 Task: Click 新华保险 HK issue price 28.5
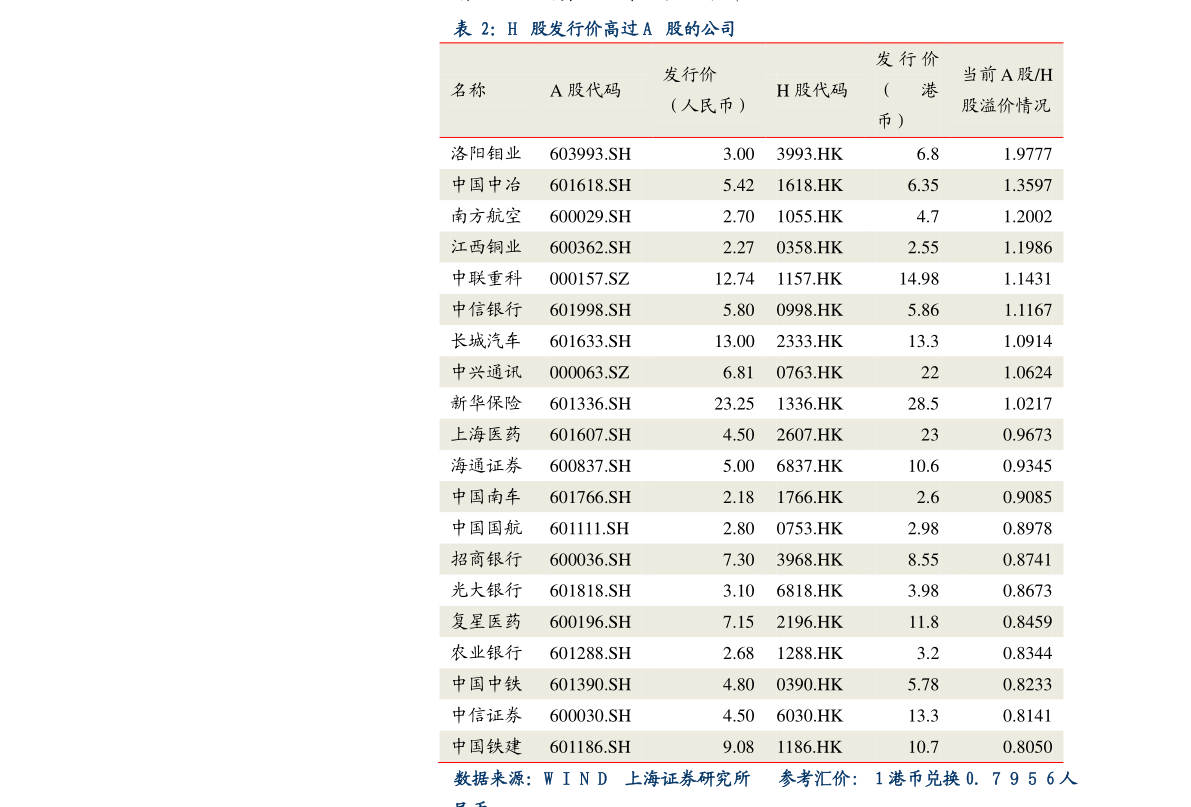point(924,403)
